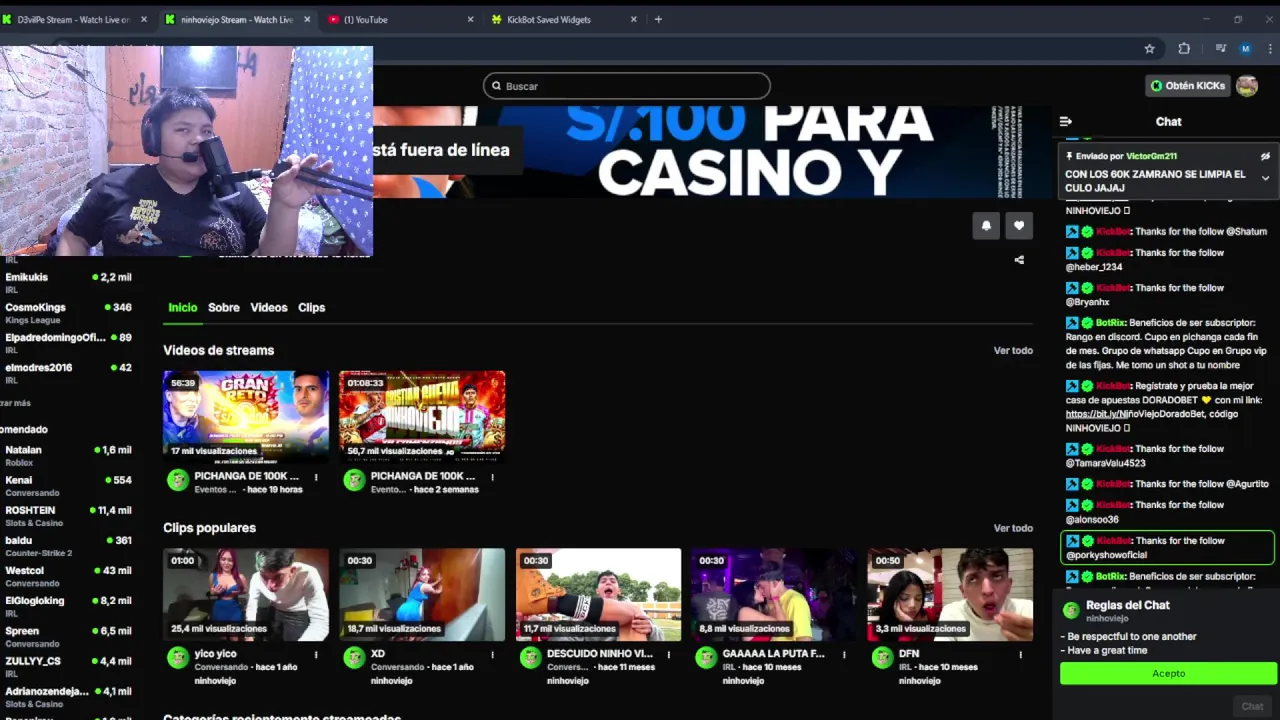This screenshot has width=1280, height=720.
Task: Switch to the YouTube browser tab
Action: pos(402,19)
